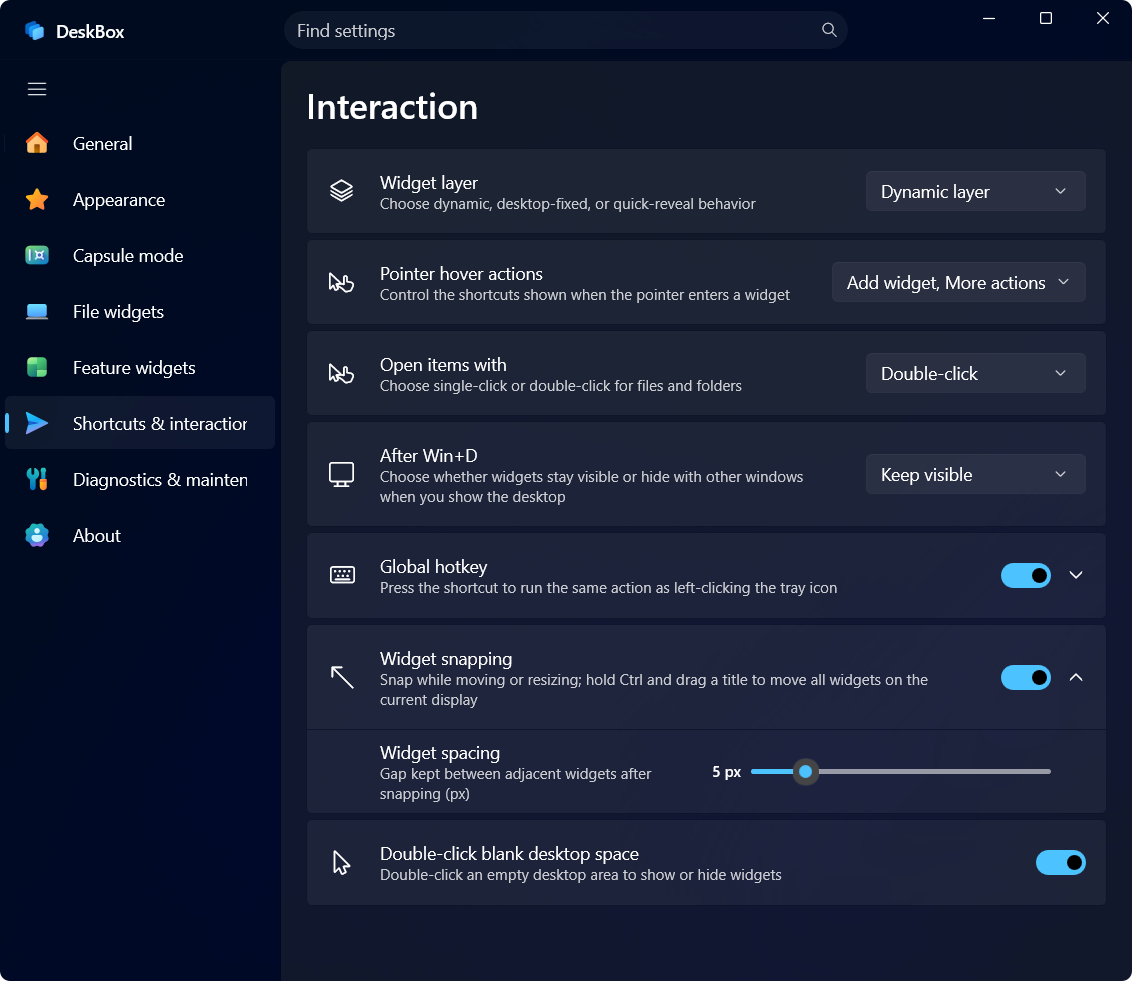Toggle Double-click blank desktop space off
The width and height of the screenshot is (1132, 981).
pos(1061,863)
